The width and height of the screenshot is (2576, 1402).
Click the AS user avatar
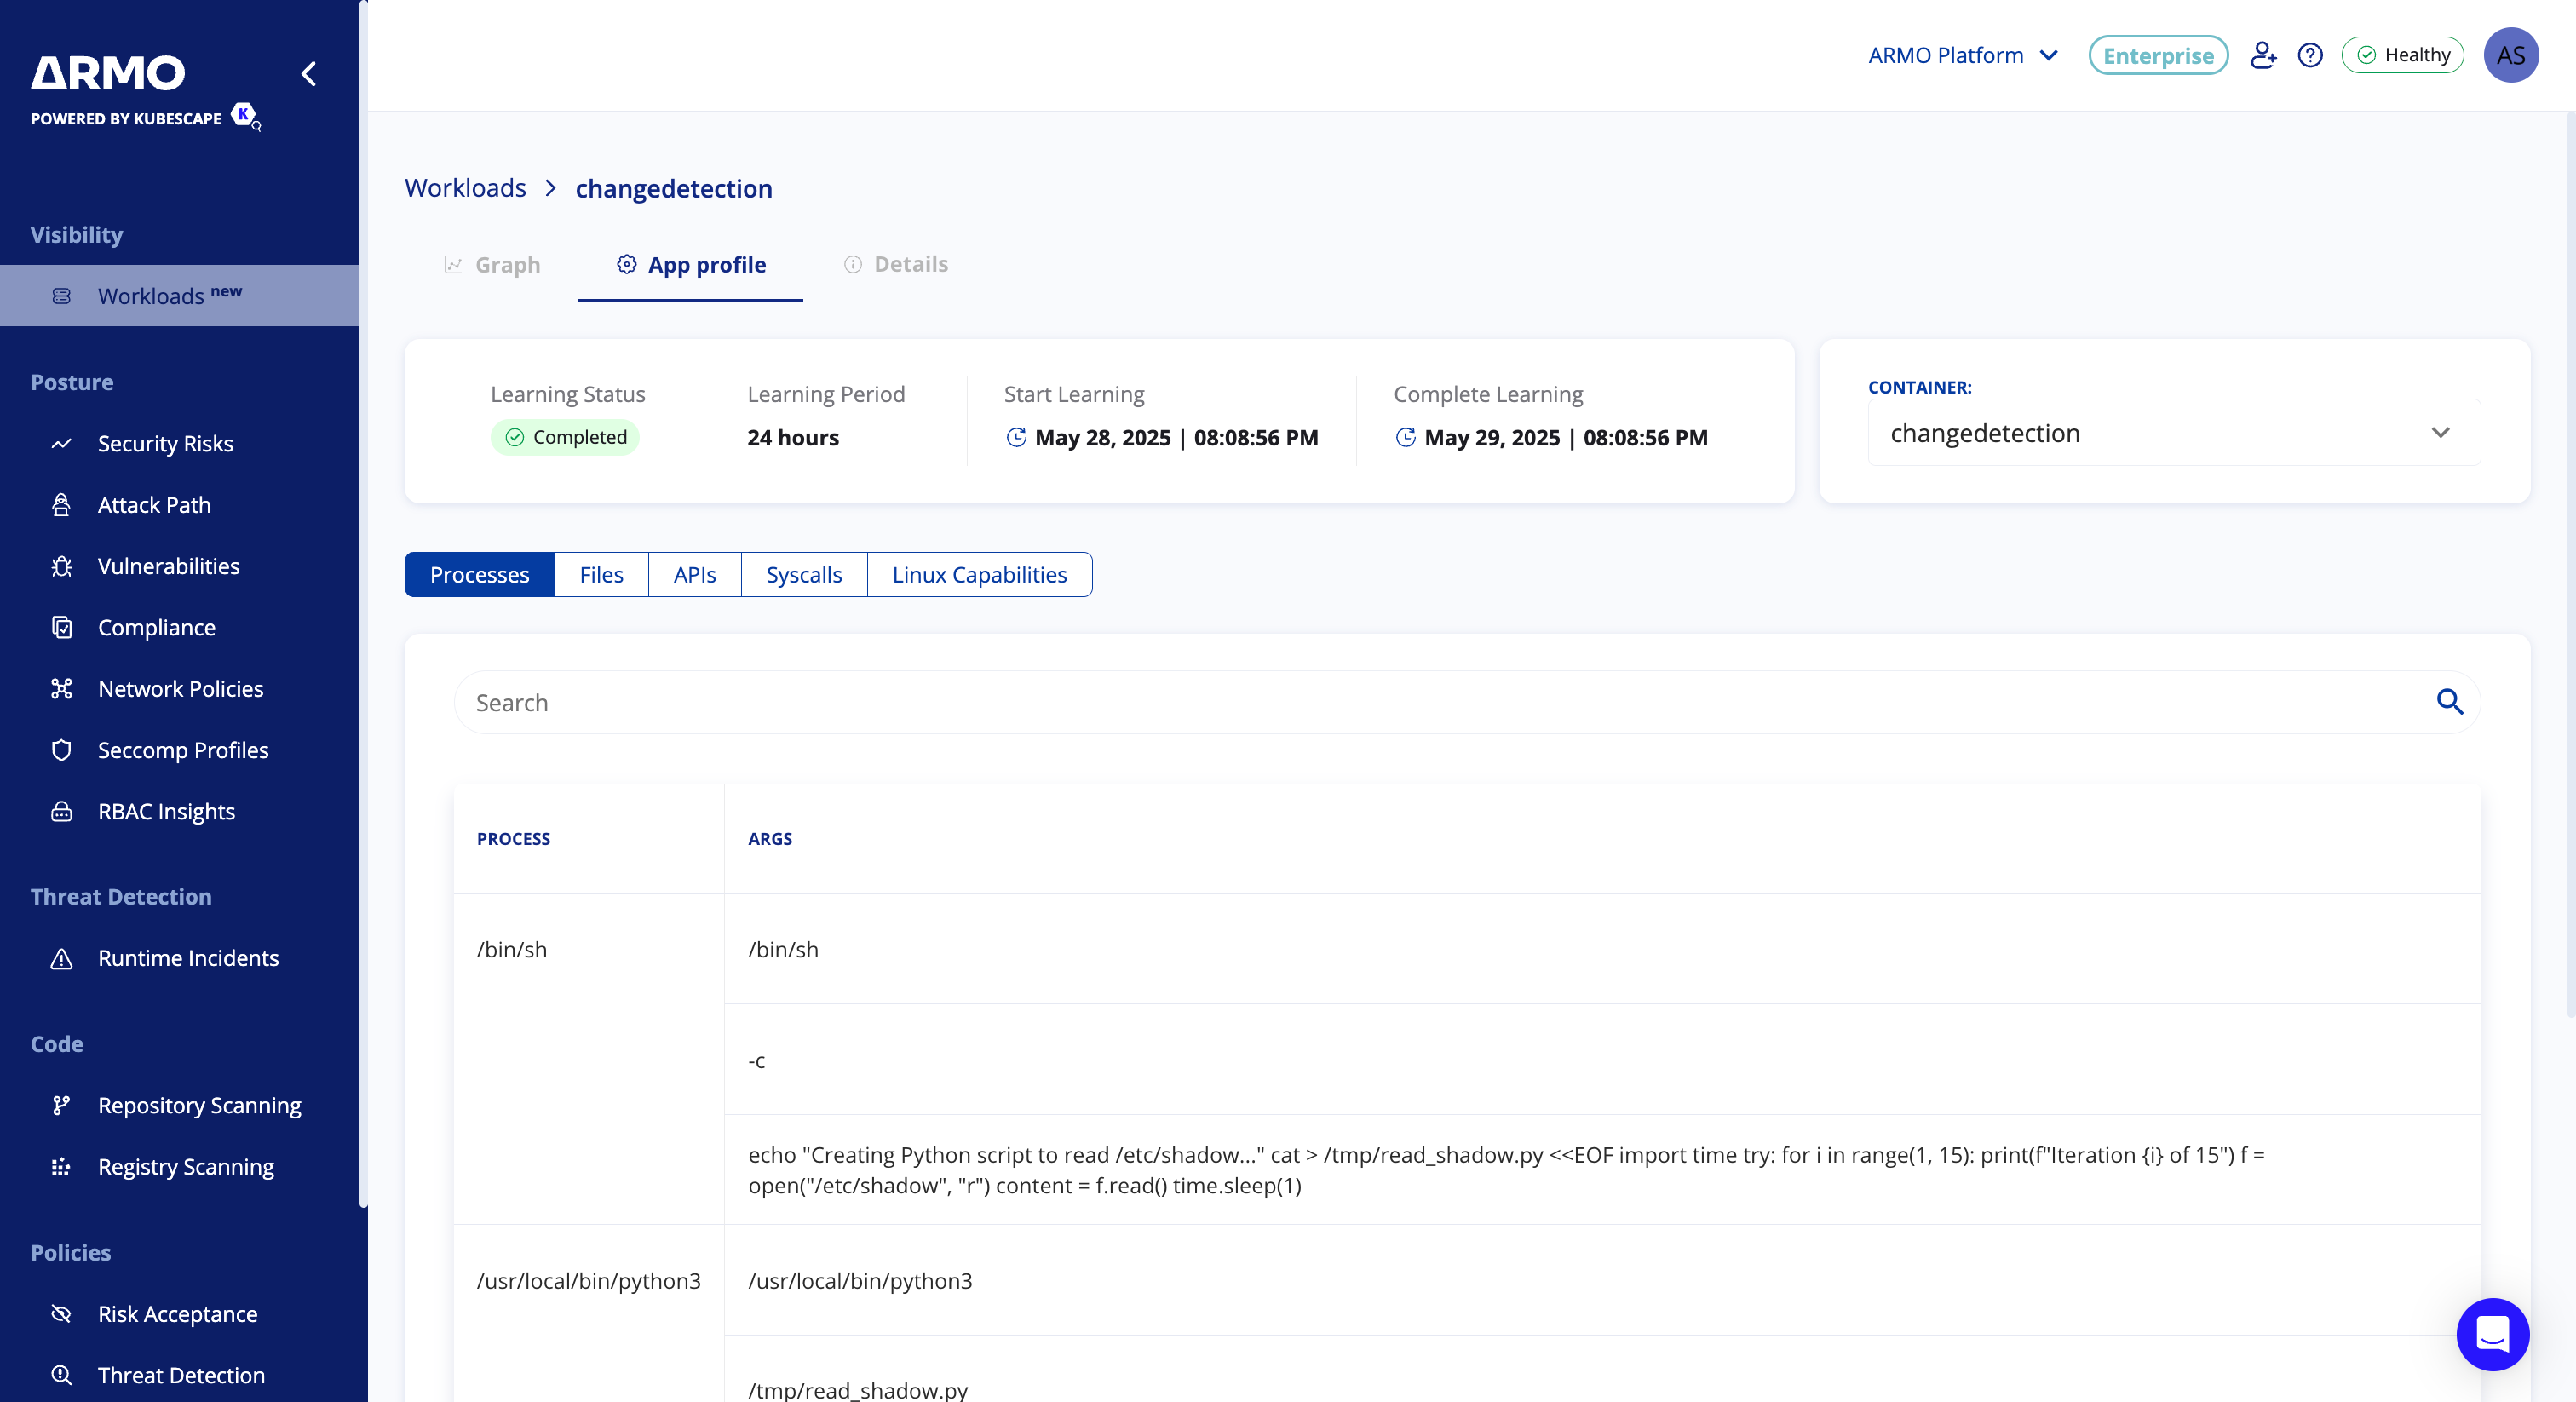(x=2510, y=55)
